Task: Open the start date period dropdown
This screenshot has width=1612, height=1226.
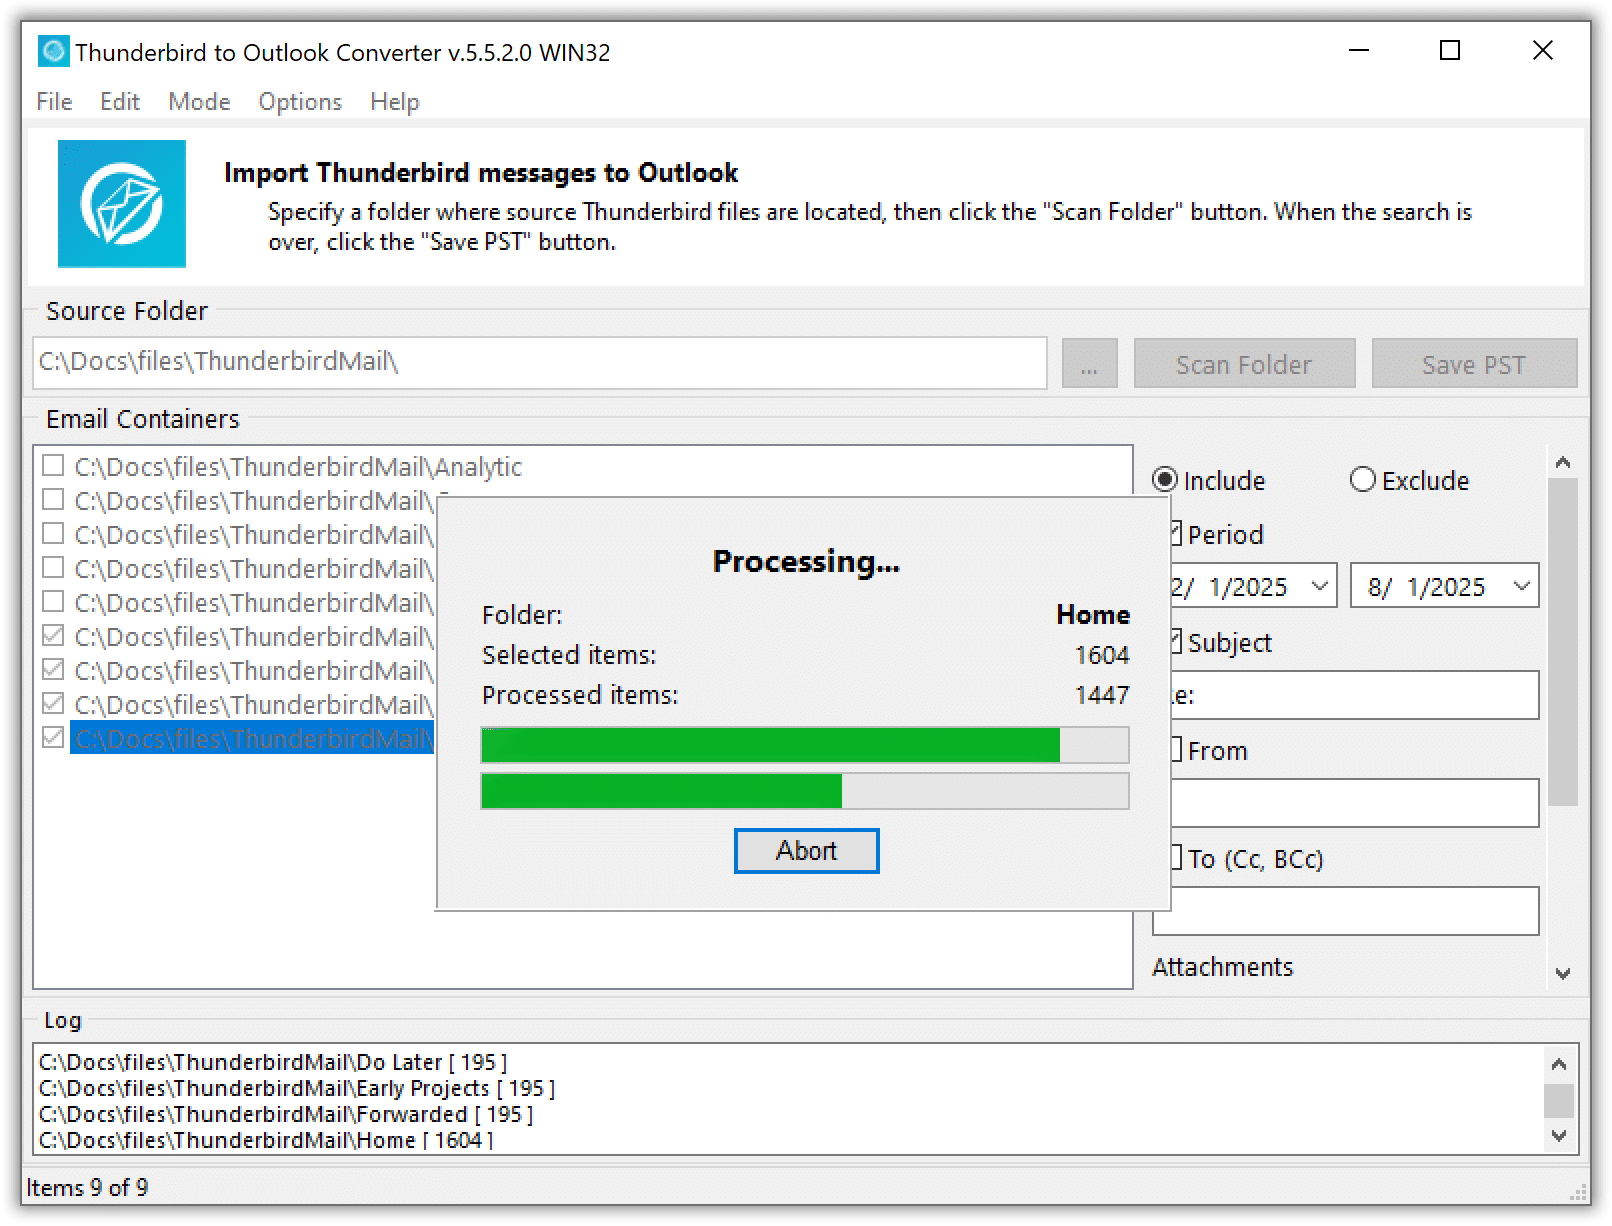Action: pyautogui.click(x=1319, y=586)
